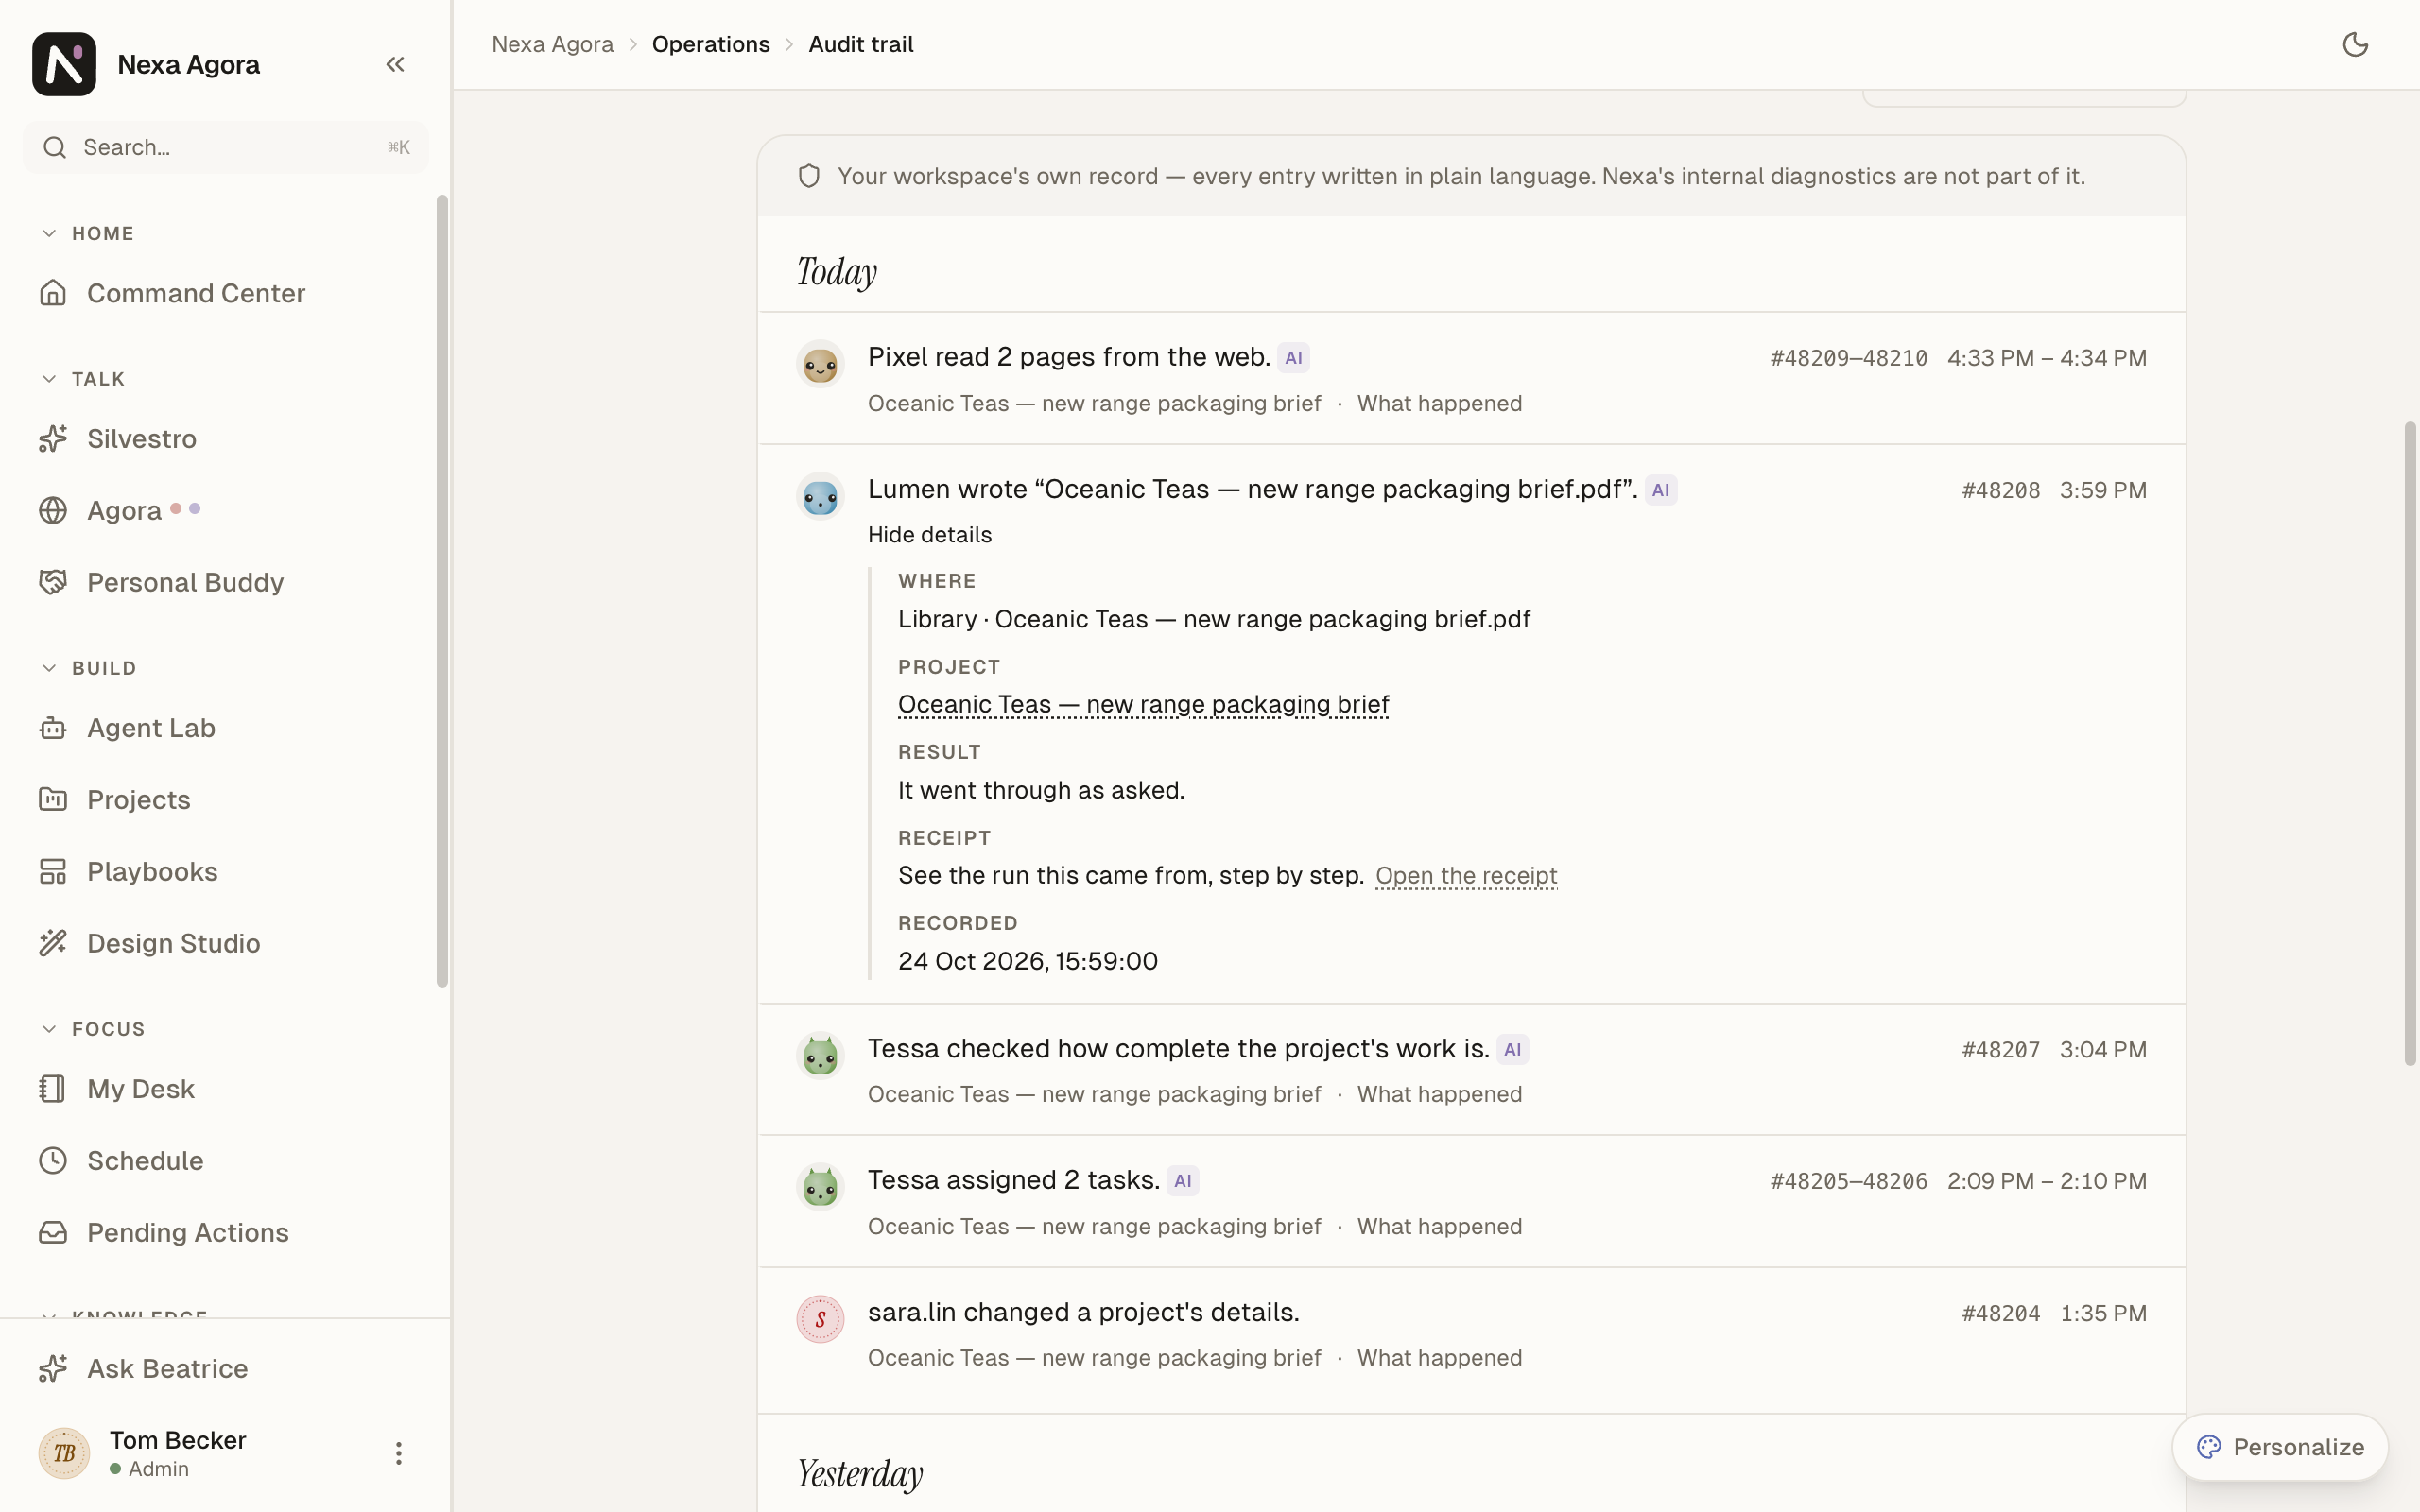This screenshot has width=2420, height=1512.
Task: Click Pixel agent avatar
Action: pyautogui.click(x=820, y=364)
